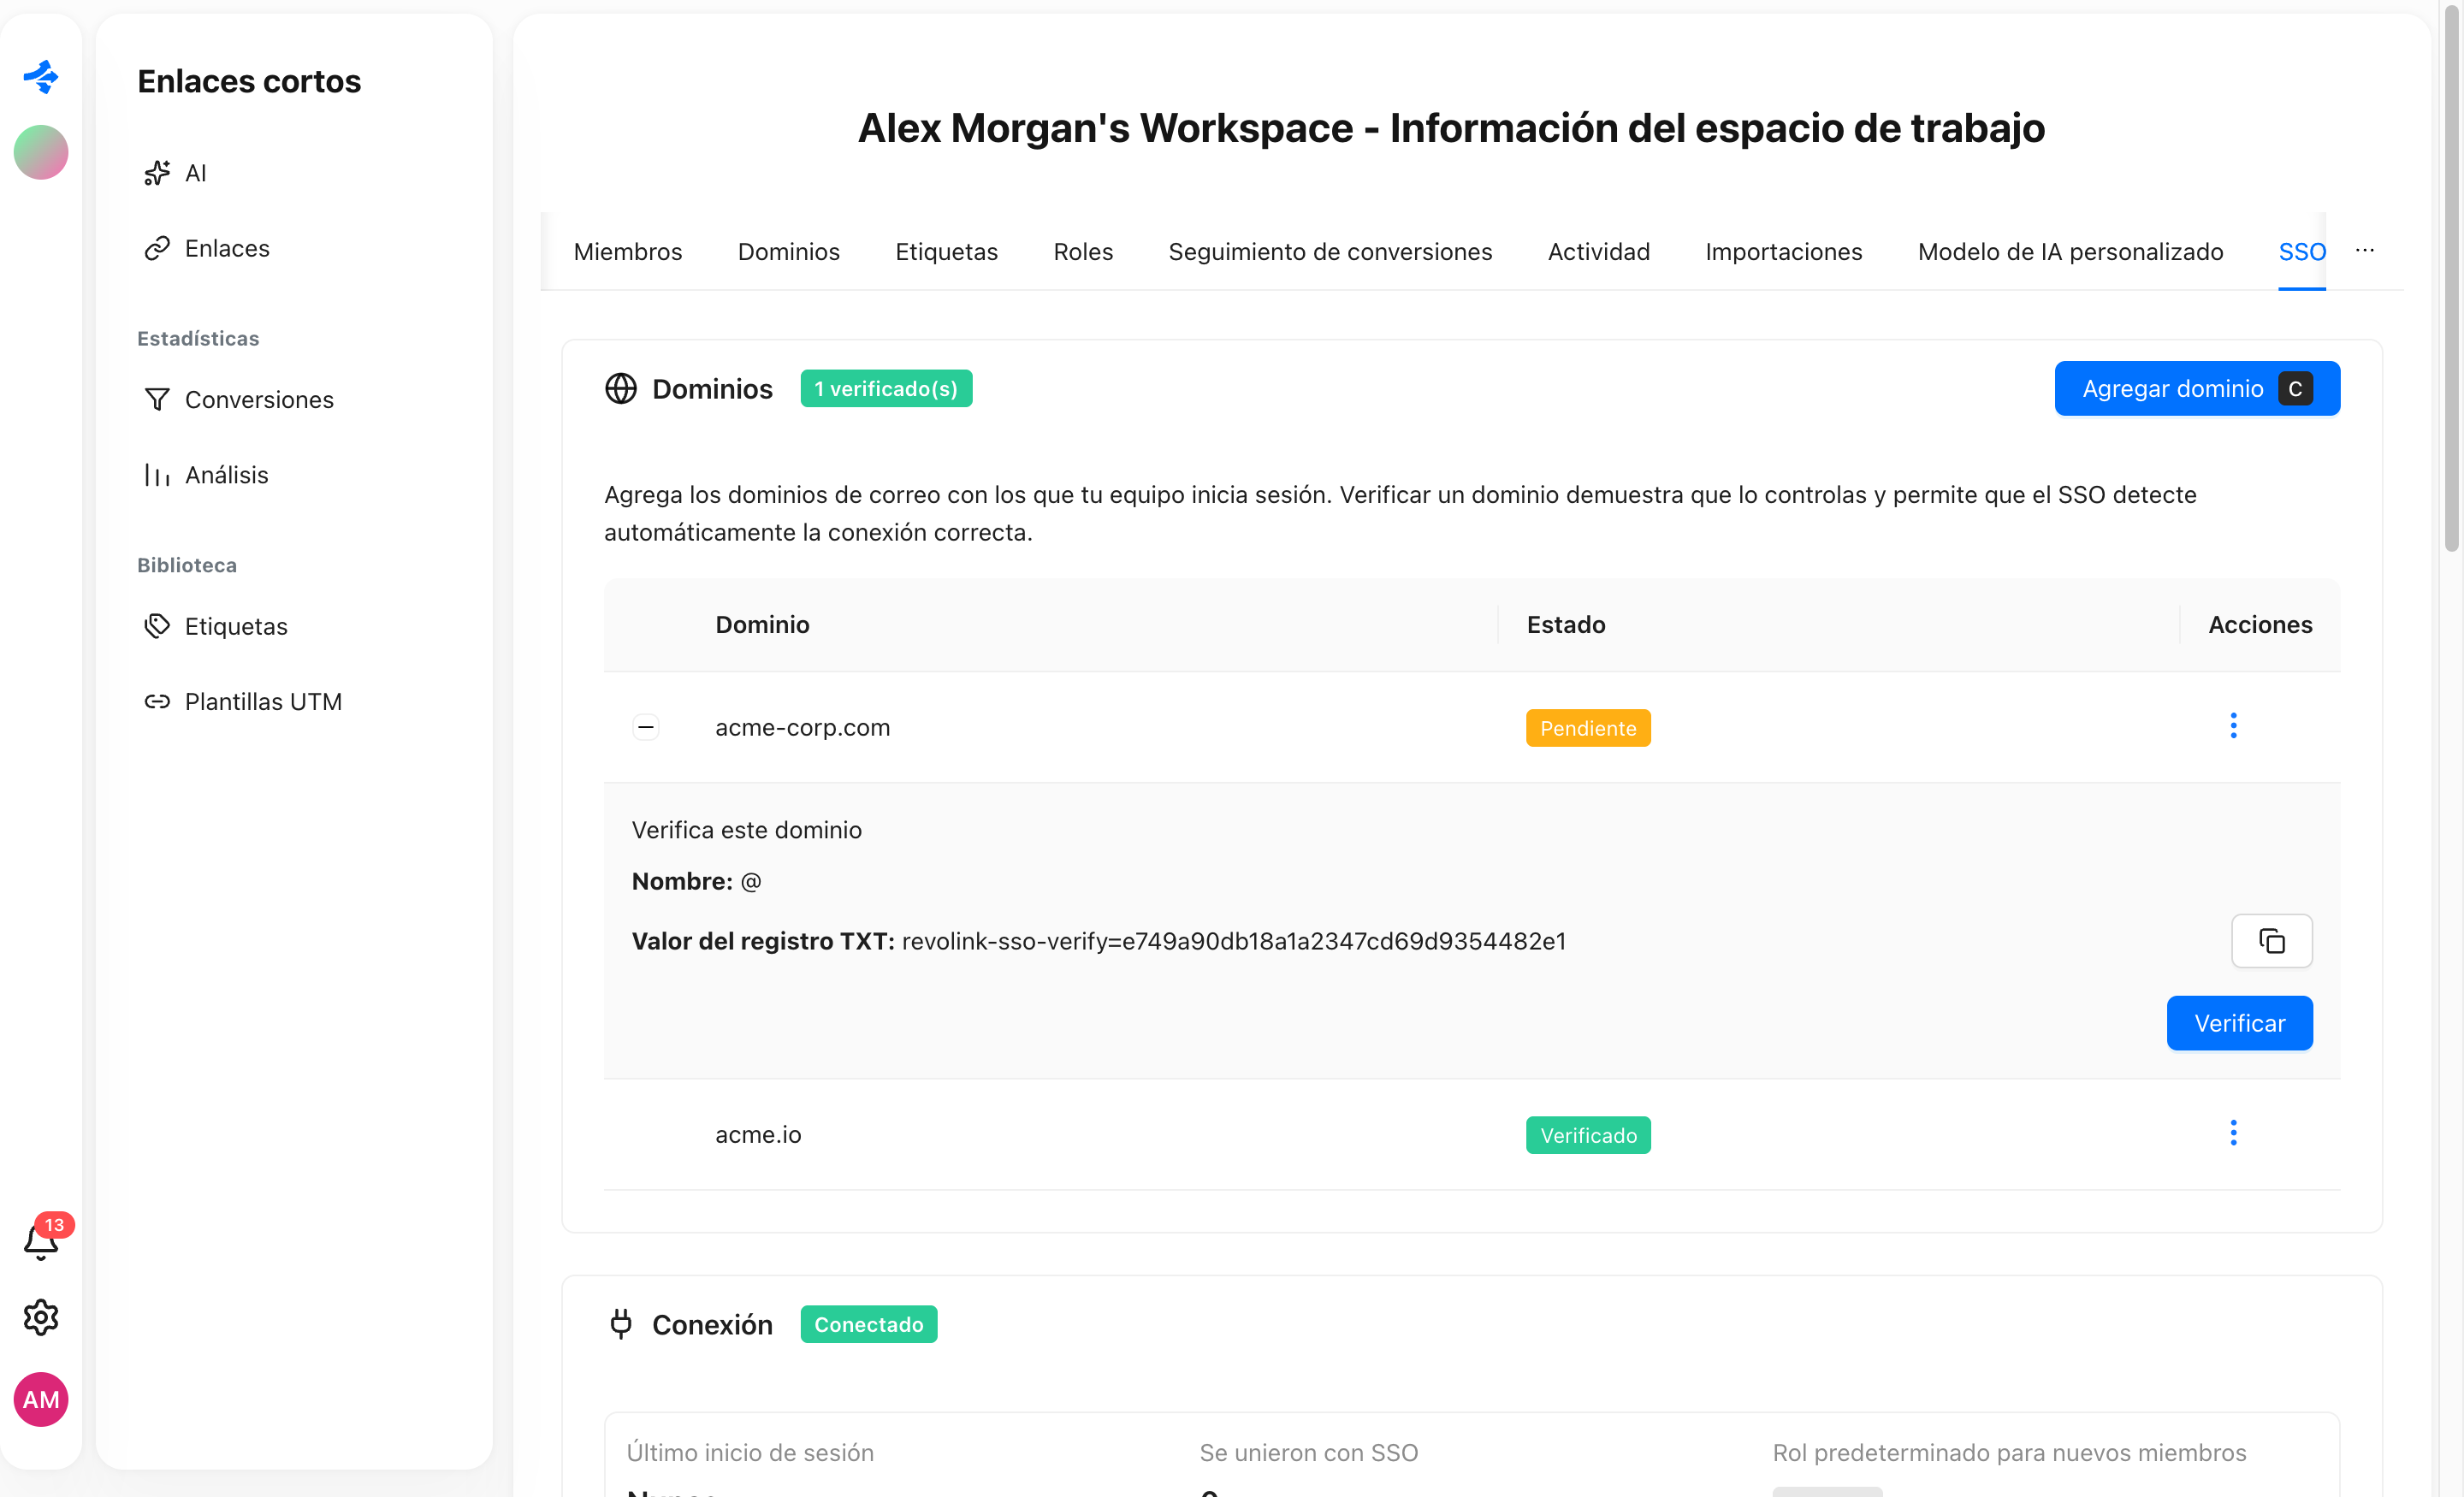The height and width of the screenshot is (1497, 2464).
Task: Click the Pendiente status badge
Action: coord(1587,727)
